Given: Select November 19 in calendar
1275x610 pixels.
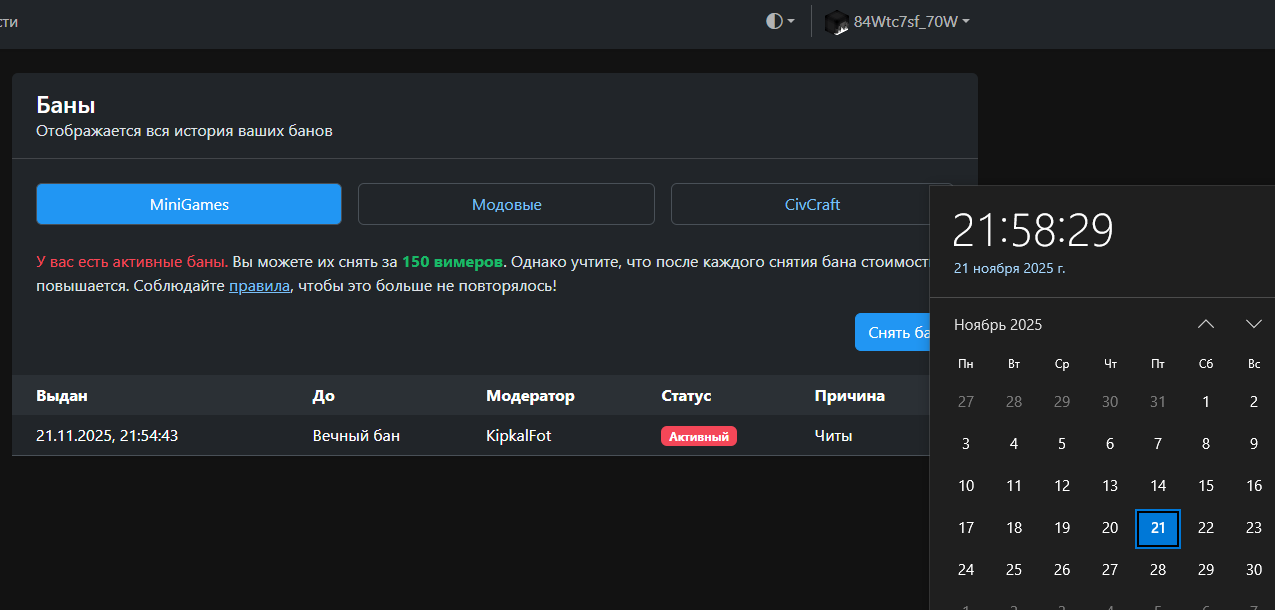Looking at the screenshot, I should point(1062,528).
